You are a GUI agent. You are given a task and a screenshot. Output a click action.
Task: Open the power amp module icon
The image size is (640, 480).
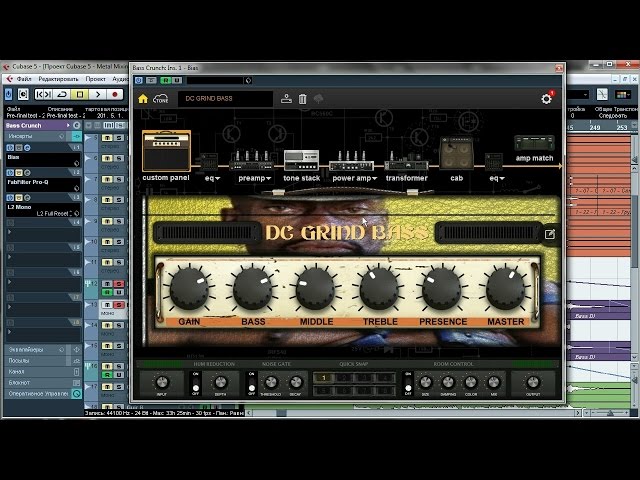[x=351, y=161]
